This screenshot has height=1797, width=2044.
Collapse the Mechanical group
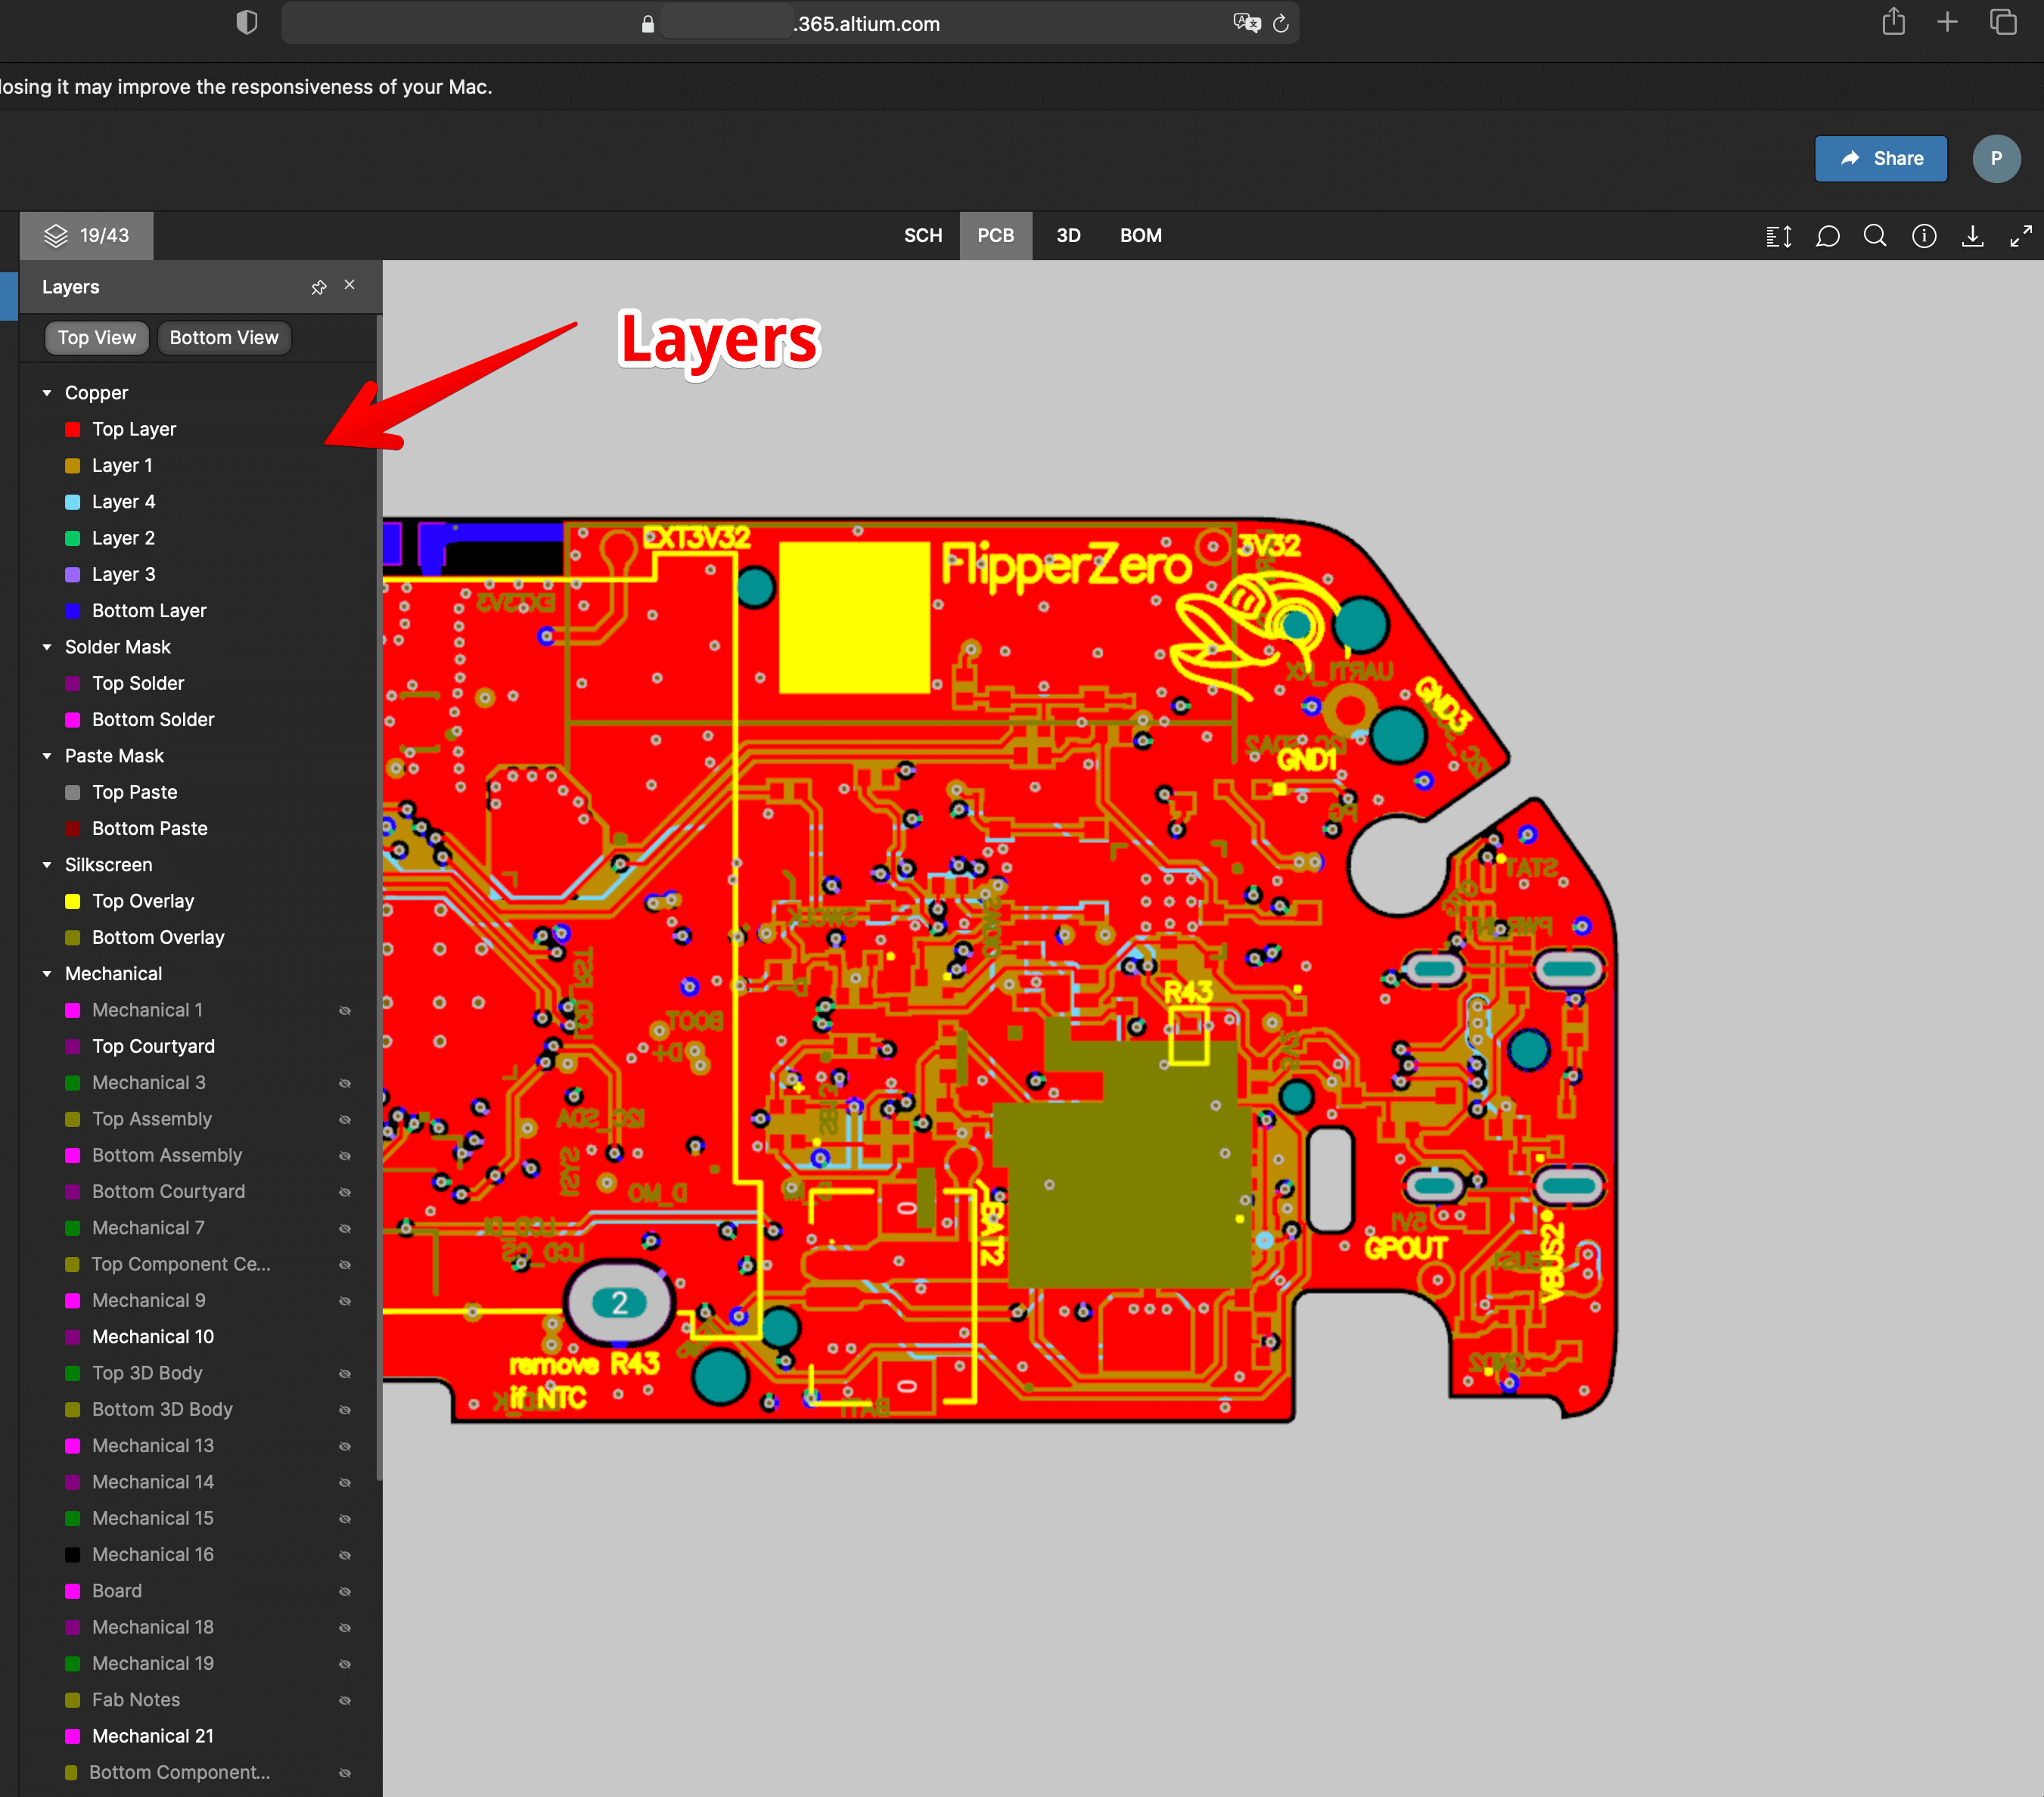point(47,974)
